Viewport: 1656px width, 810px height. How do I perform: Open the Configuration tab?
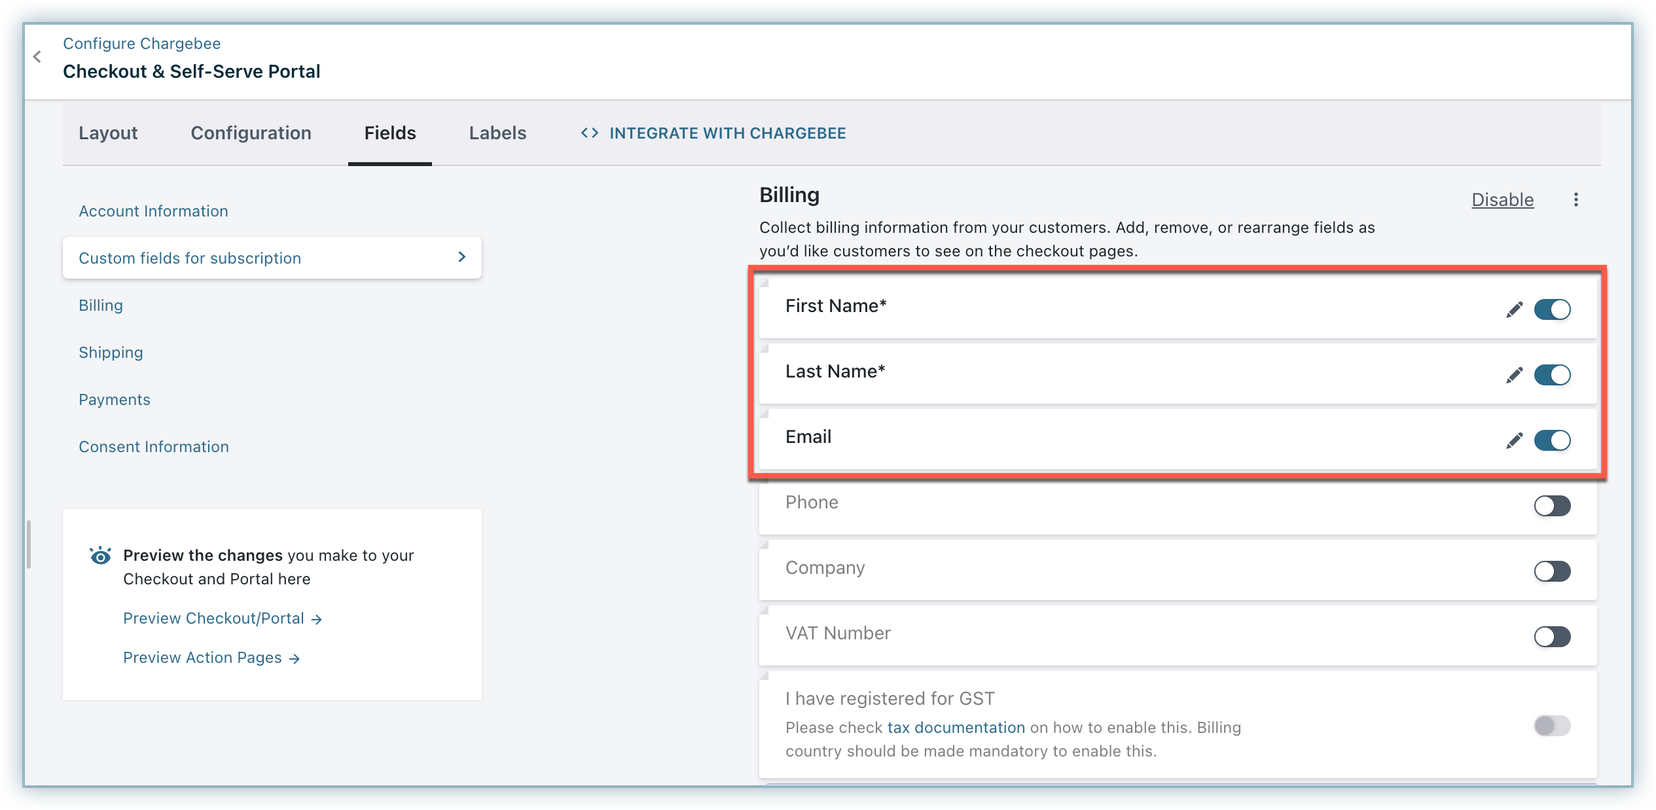coord(251,133)
